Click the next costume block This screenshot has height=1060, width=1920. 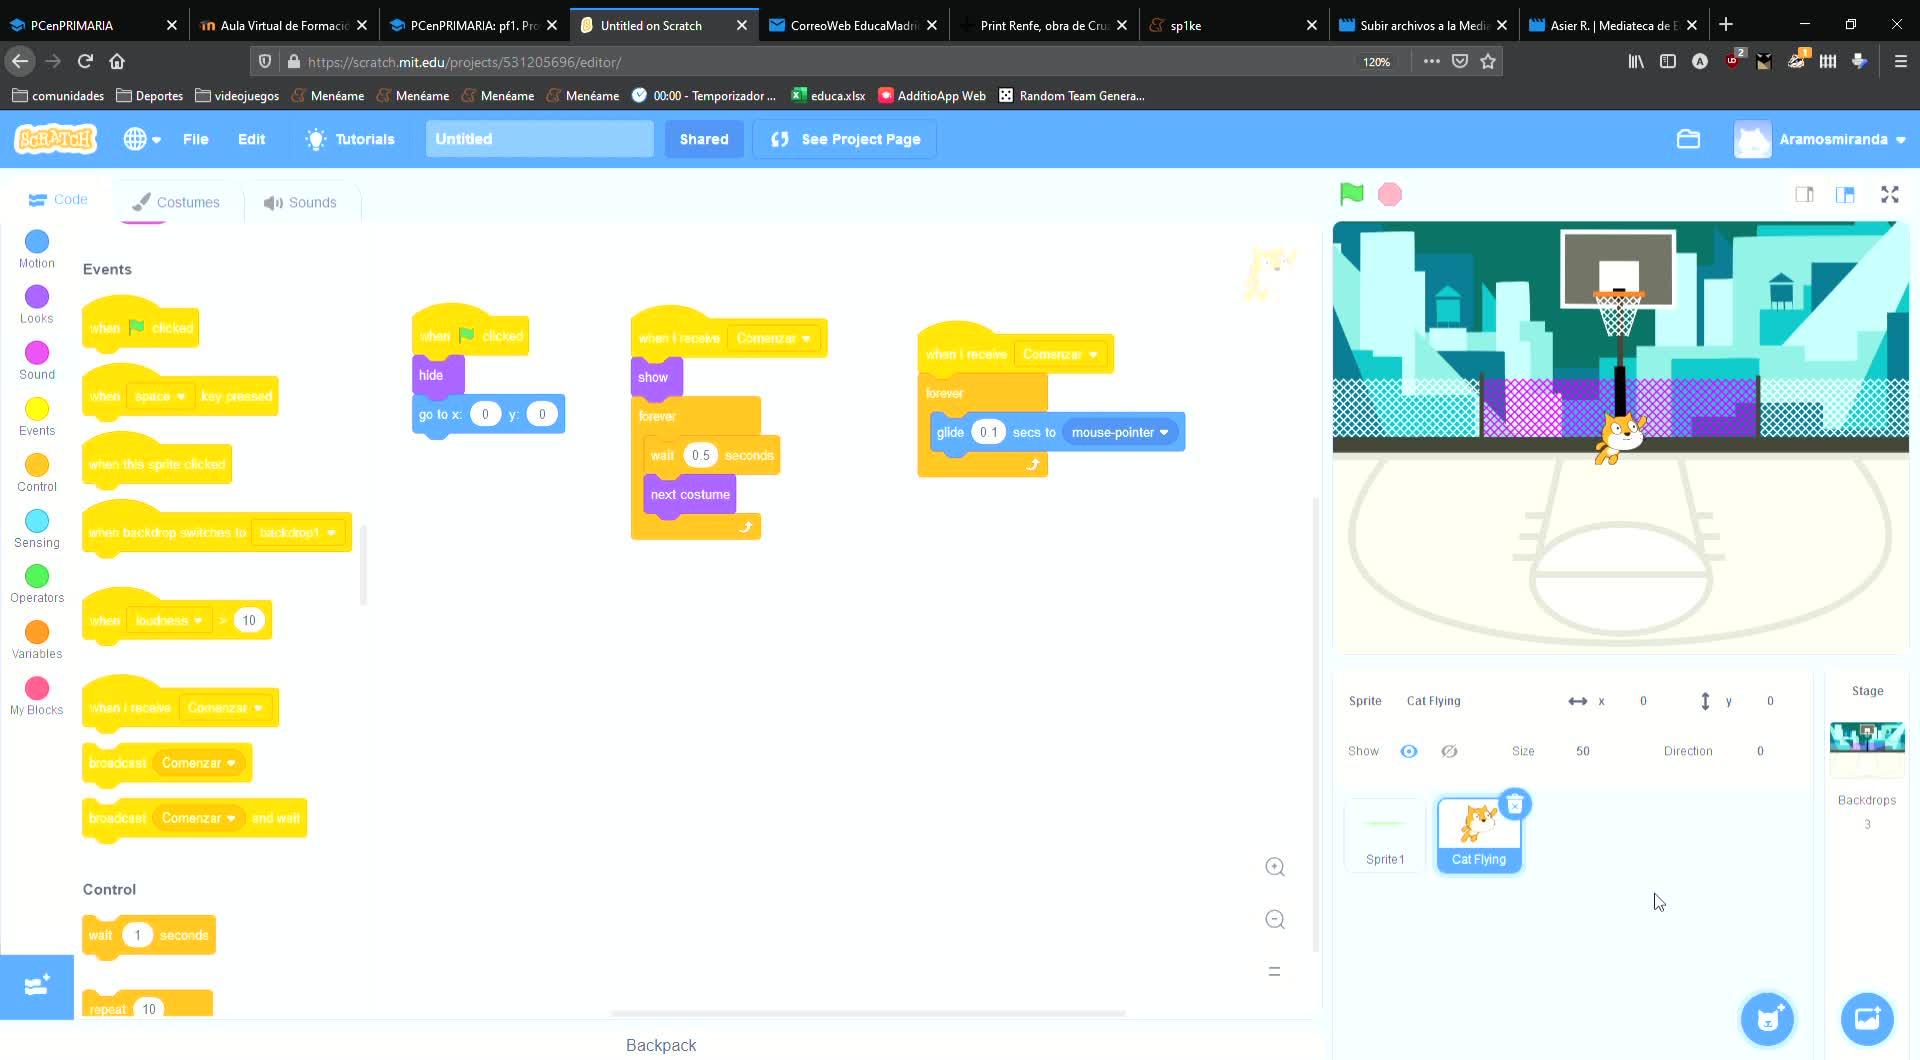click(x=690, y=494)
